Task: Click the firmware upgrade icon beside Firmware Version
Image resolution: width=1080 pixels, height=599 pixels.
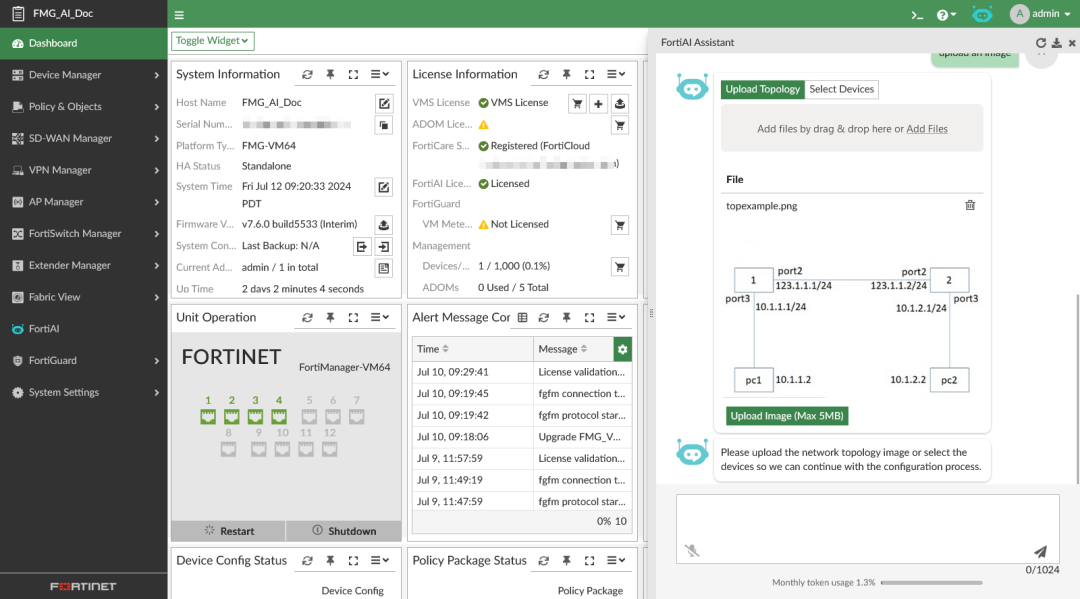Action: [x=383, y=224]
